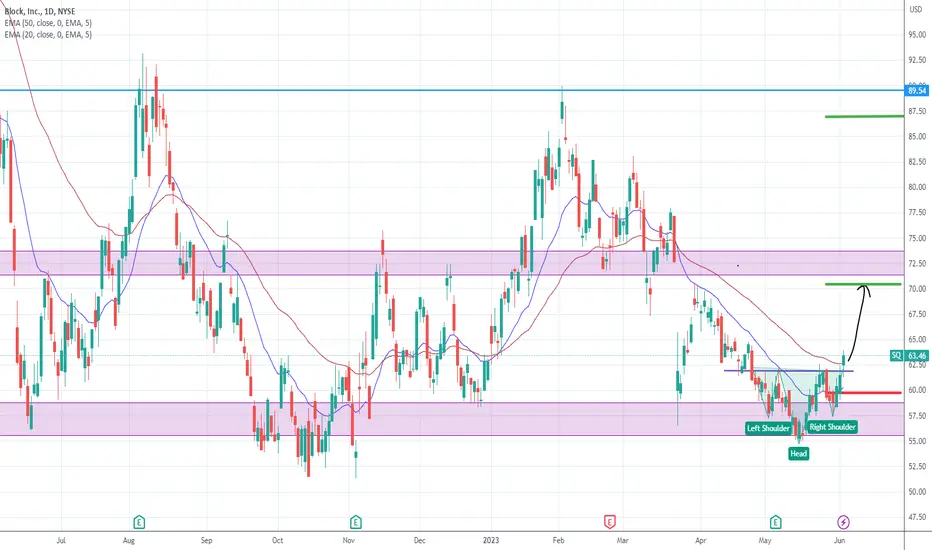Click the 75.00 price axis label
The image size is (932, 550).
917,238
